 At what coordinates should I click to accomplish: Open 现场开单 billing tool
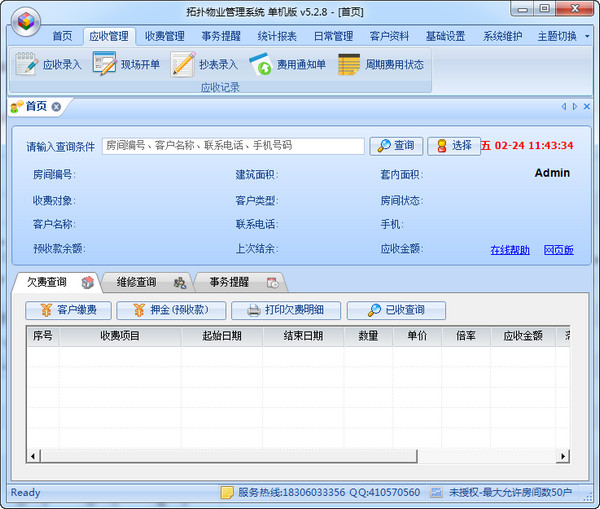point(126,65)
